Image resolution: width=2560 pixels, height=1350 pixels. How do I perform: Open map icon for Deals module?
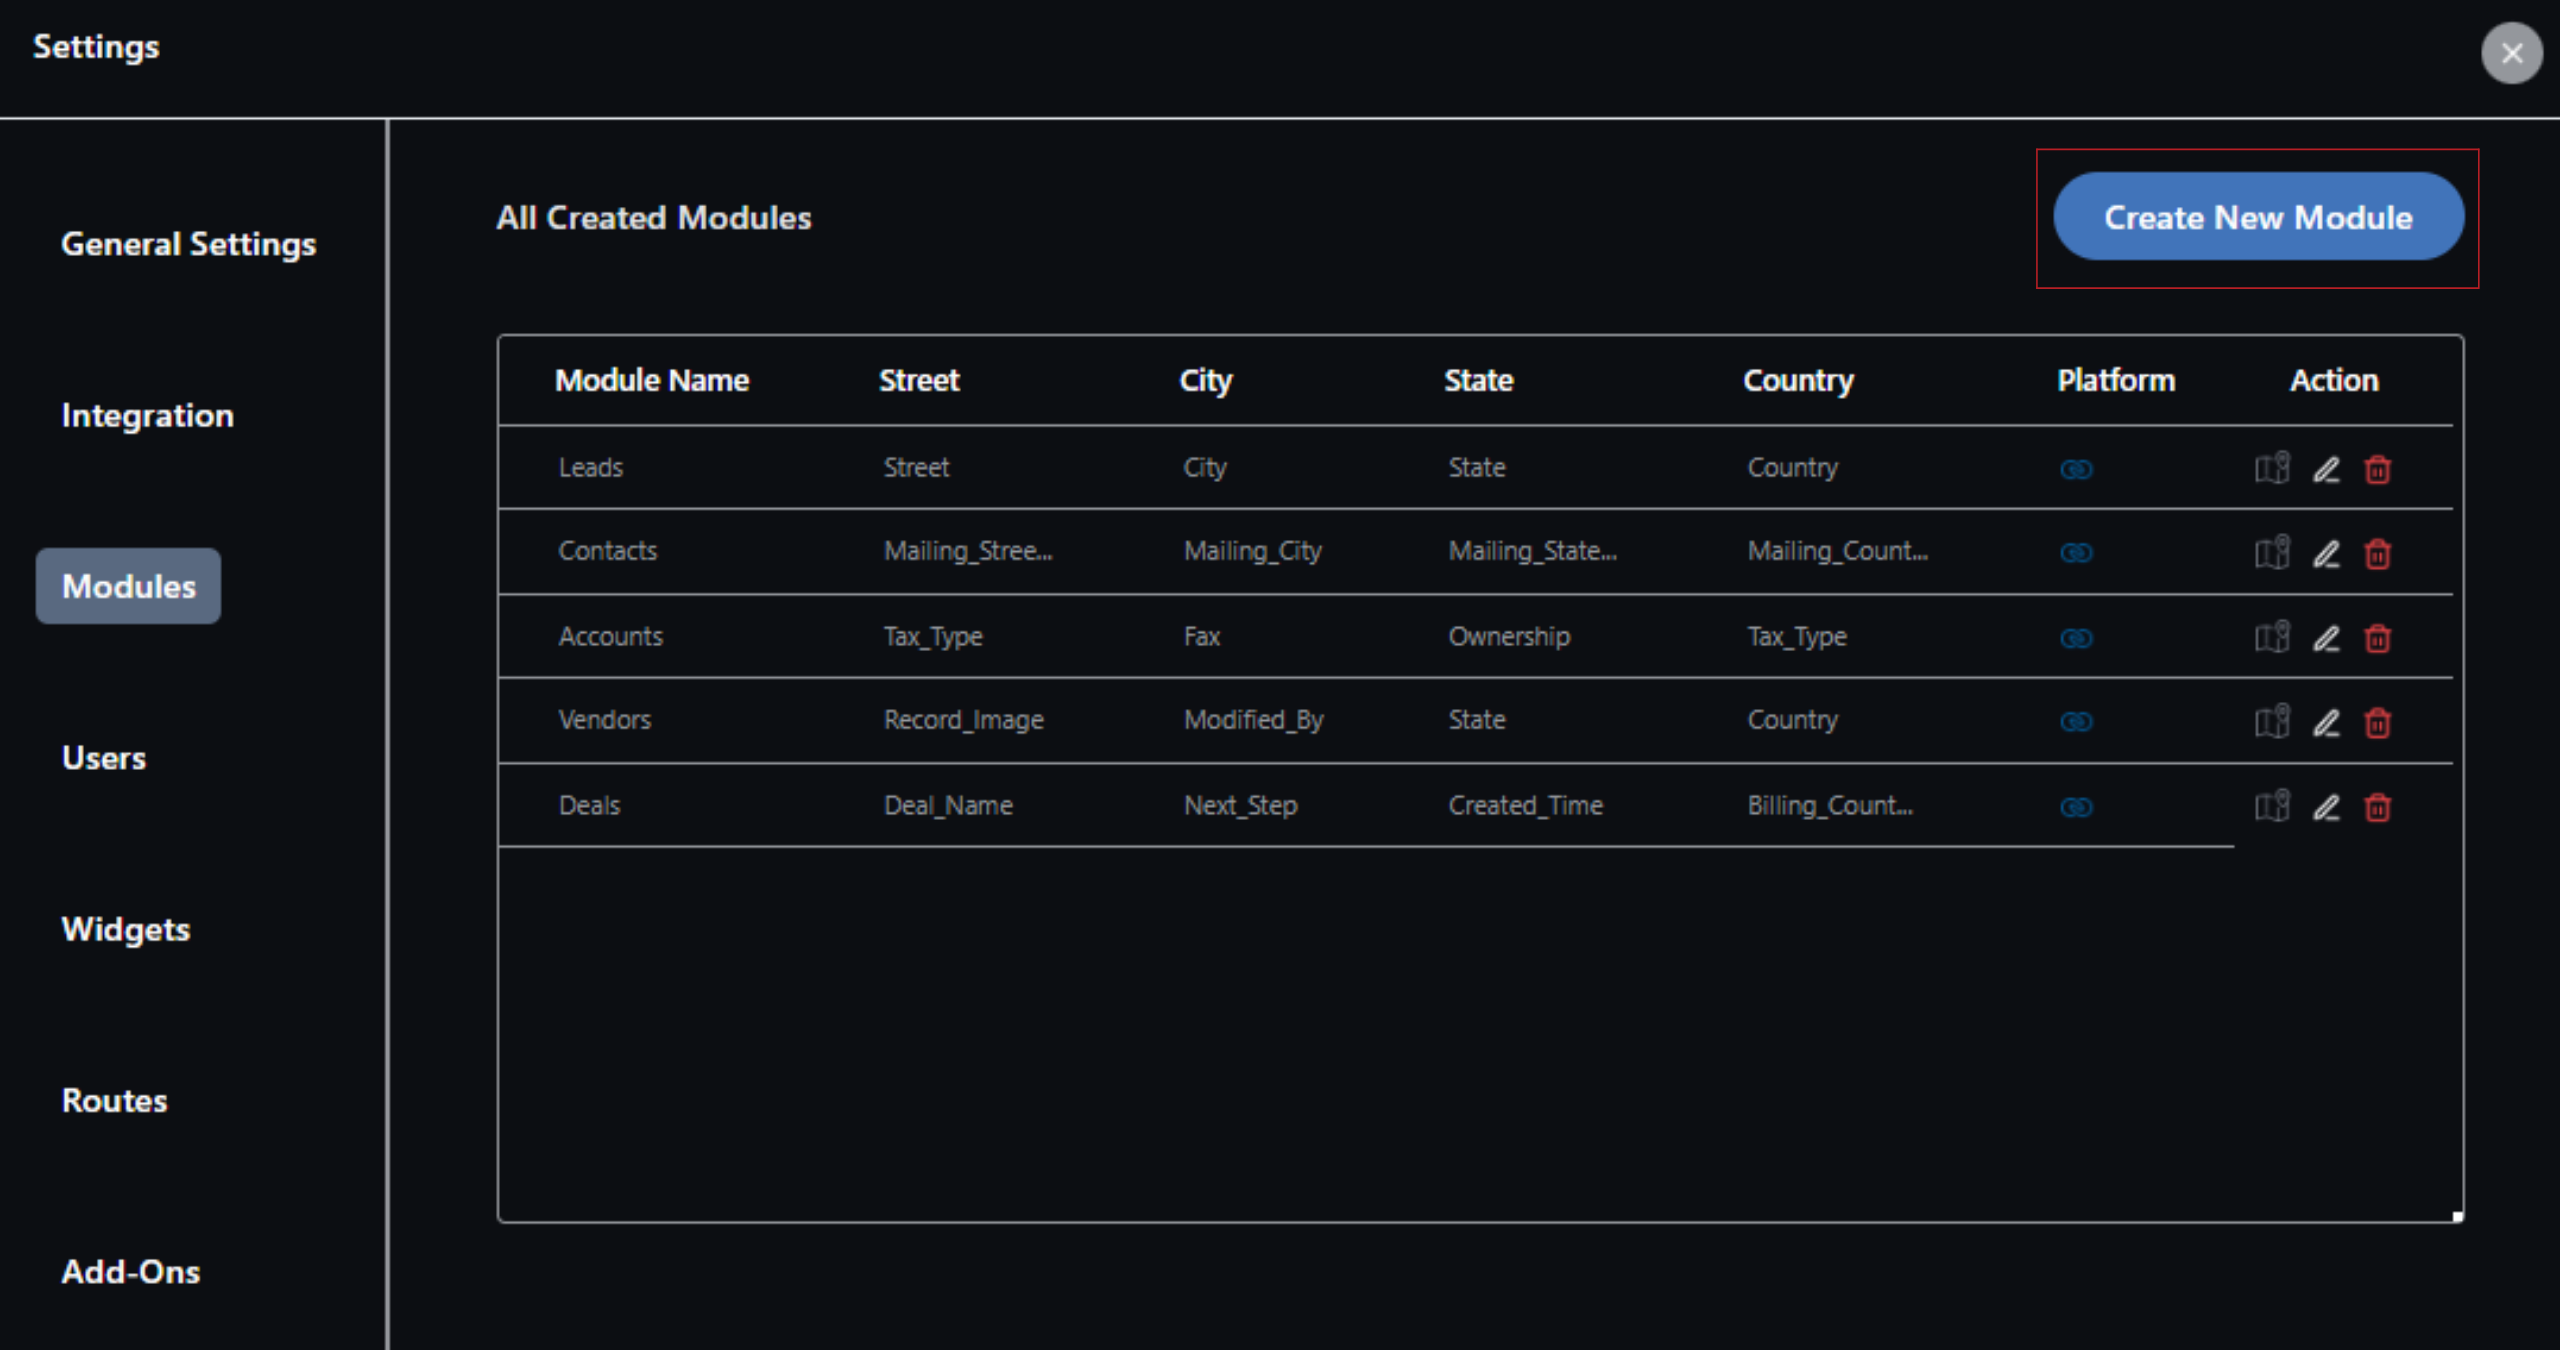pyautogui.click(x=2271, y=806)
